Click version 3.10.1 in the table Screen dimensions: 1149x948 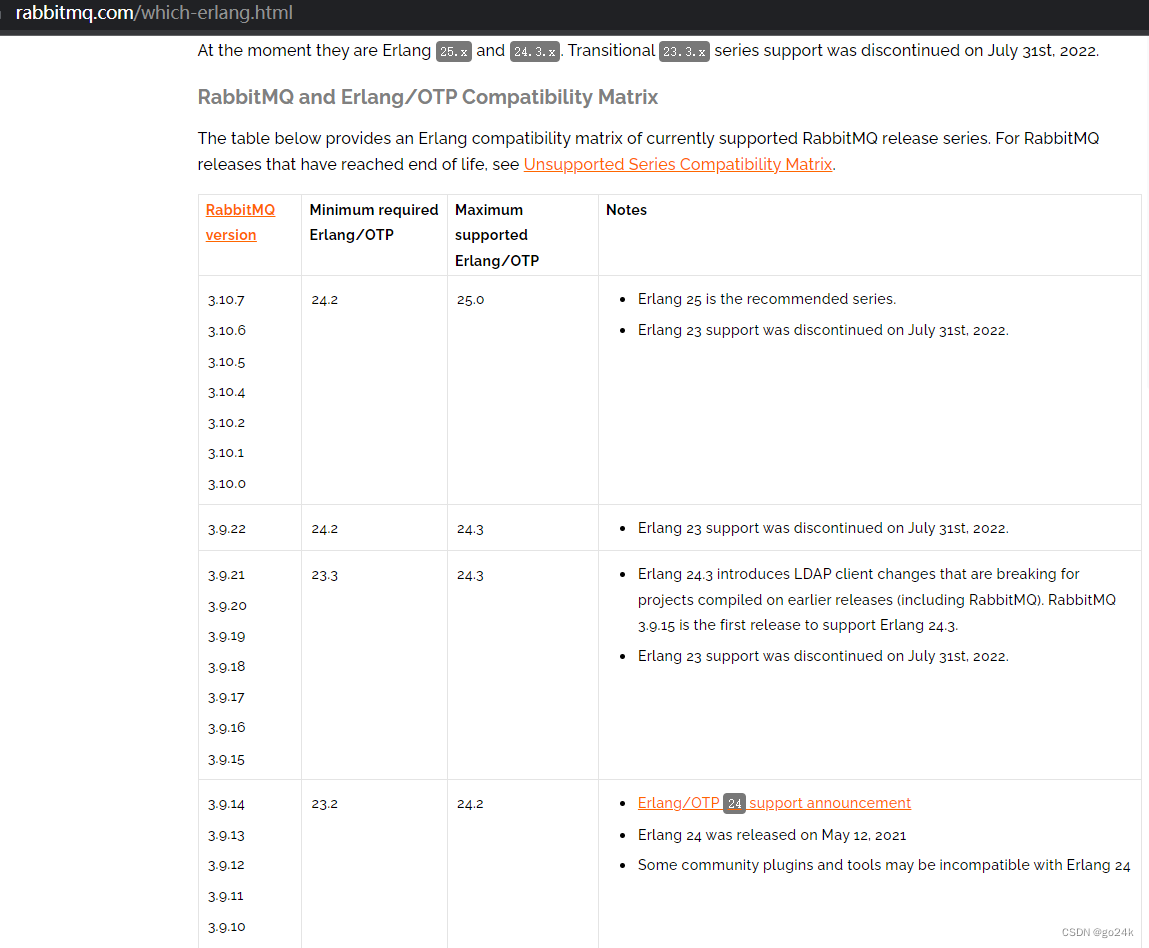pos(226,453)
